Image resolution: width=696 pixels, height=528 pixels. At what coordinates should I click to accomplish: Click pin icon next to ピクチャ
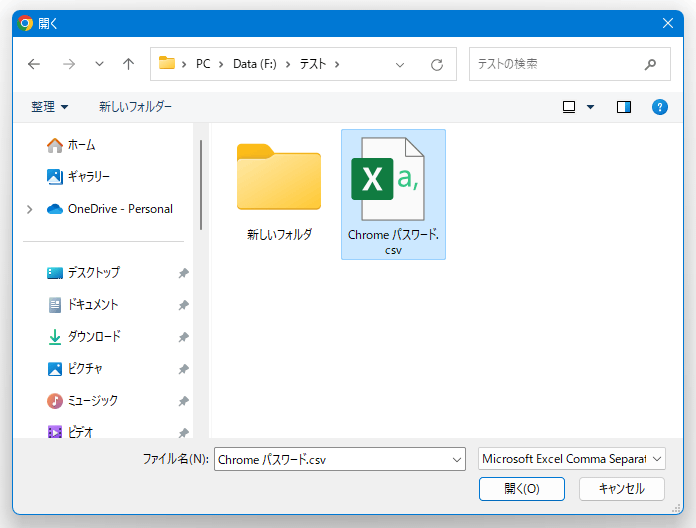click(x=184, y=369)
